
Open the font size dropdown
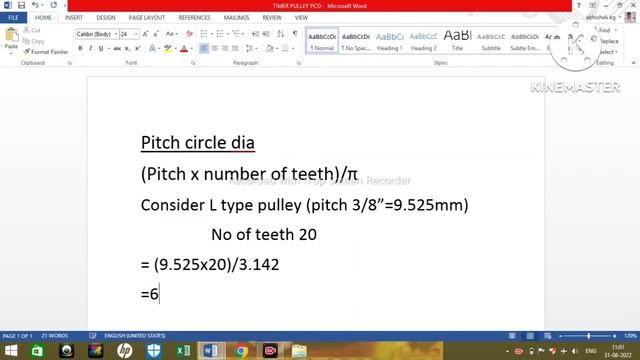[x=136, y=34]
